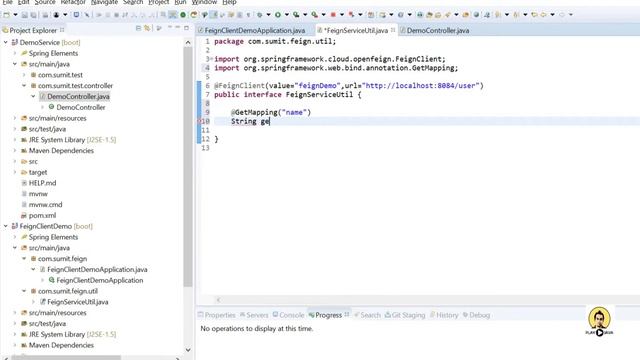Image resolution: width=640 pixels, height=360 pixels.
Task: Open the Debug configurations dropdown arrow
Action: [x=268, y=15]
